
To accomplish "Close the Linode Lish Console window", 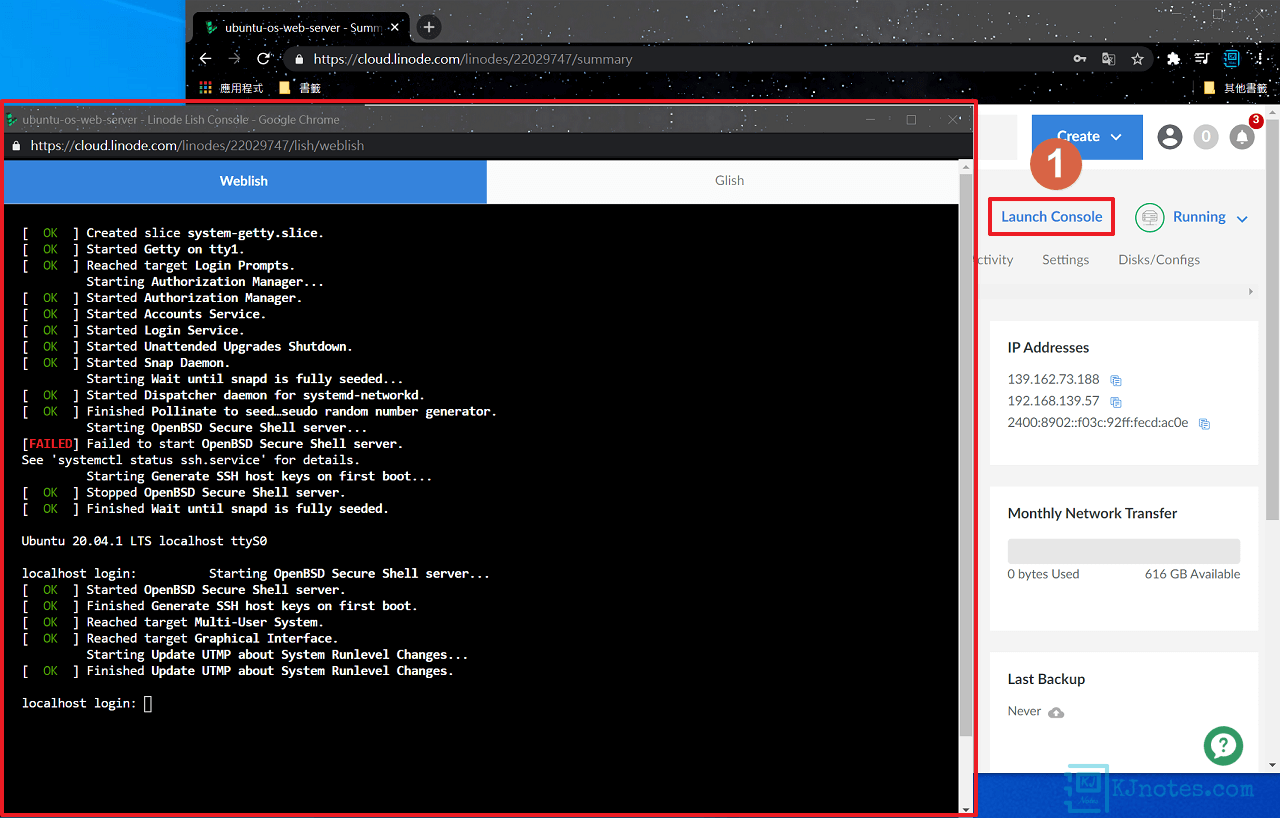I will point(953,119).
